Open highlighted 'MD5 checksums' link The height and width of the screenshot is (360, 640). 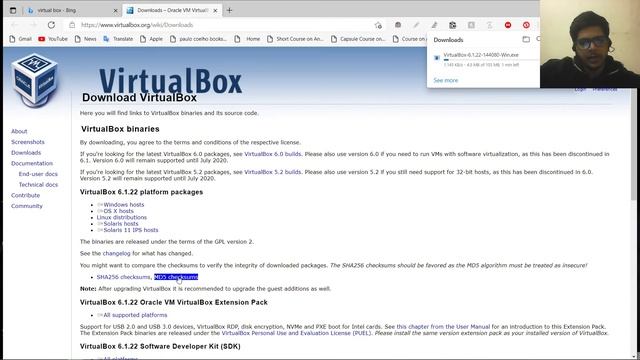[176, 277]
